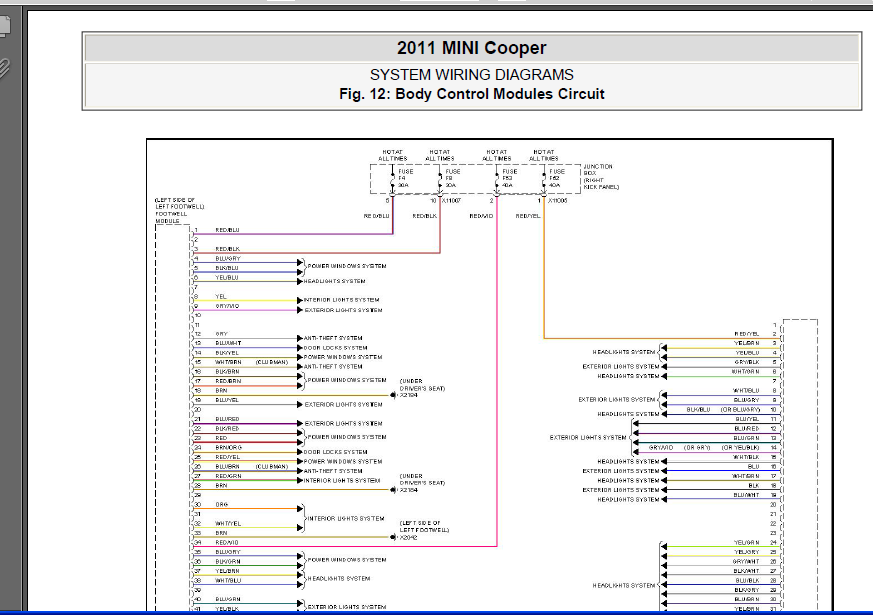
Task: Click '(OR GRY)' note at right pin 14
Action: click(x=697, y=447)
